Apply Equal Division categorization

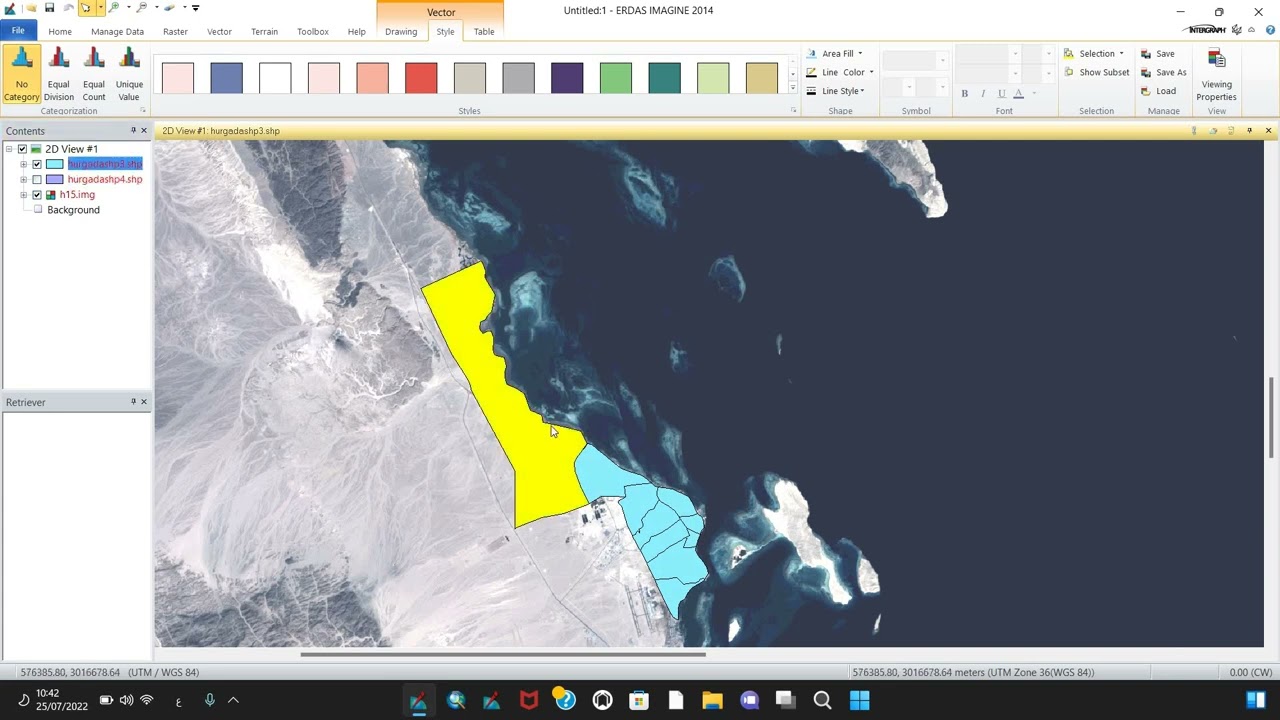point(58,75)
